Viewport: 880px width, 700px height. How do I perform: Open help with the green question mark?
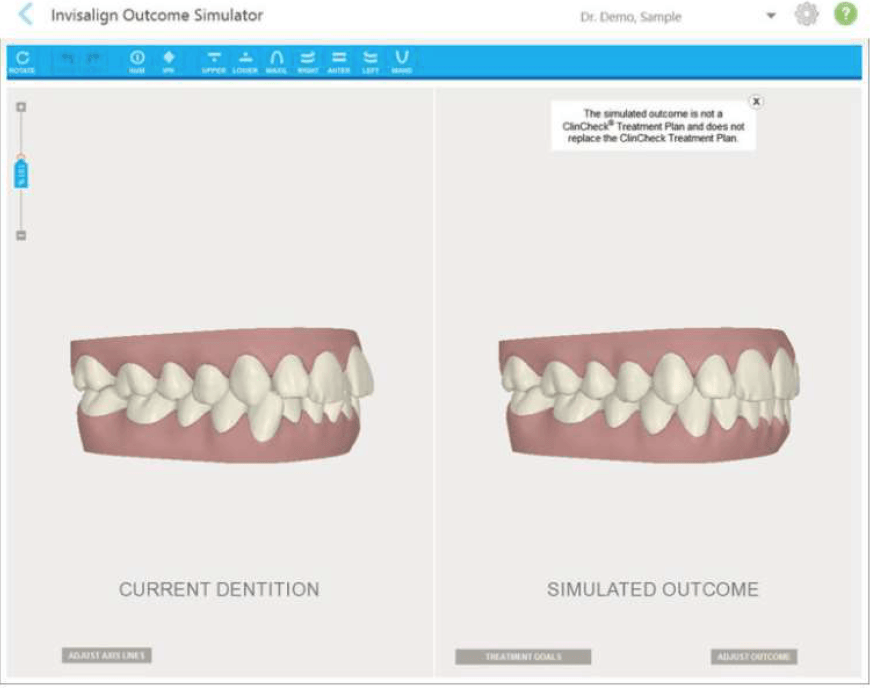coord(846,14)
